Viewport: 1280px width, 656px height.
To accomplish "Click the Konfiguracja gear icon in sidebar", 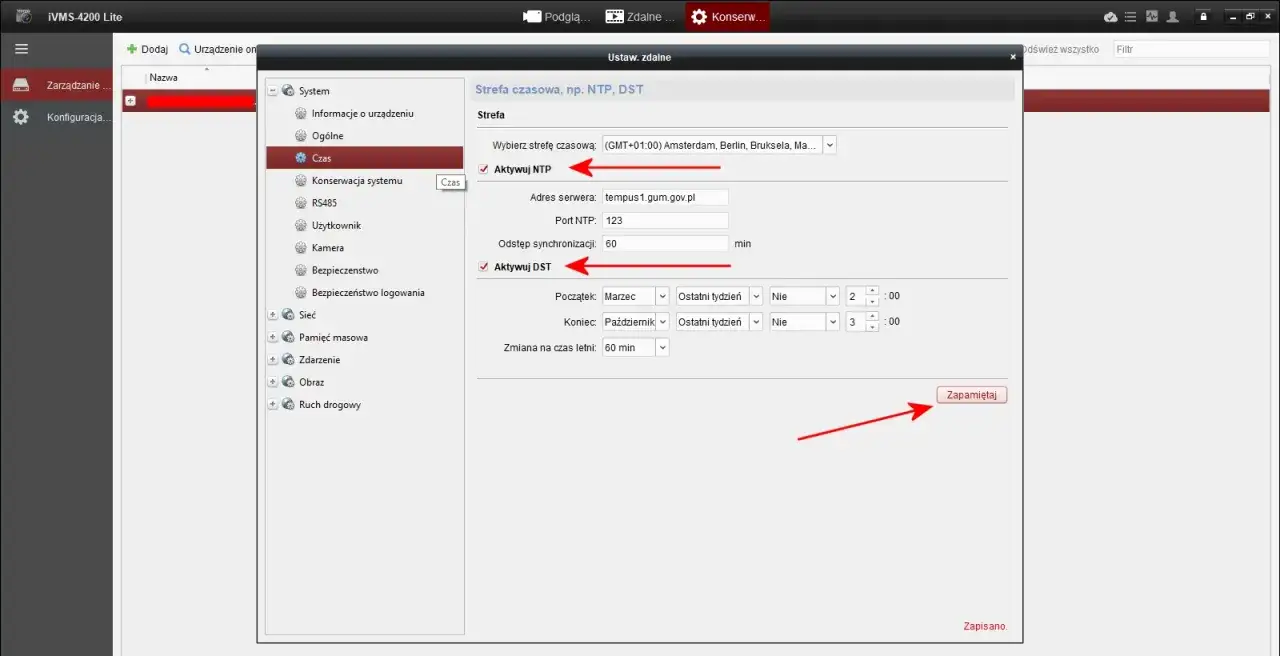I will click(21, 116).
